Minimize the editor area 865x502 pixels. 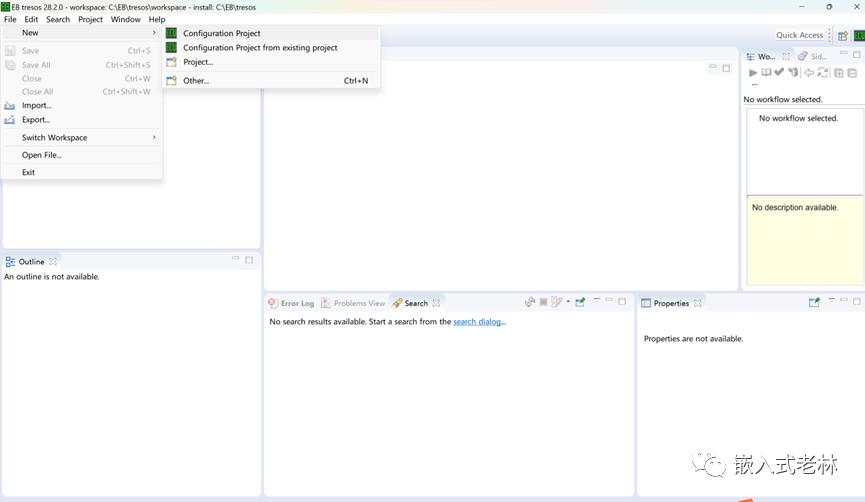tap(713, 67)
